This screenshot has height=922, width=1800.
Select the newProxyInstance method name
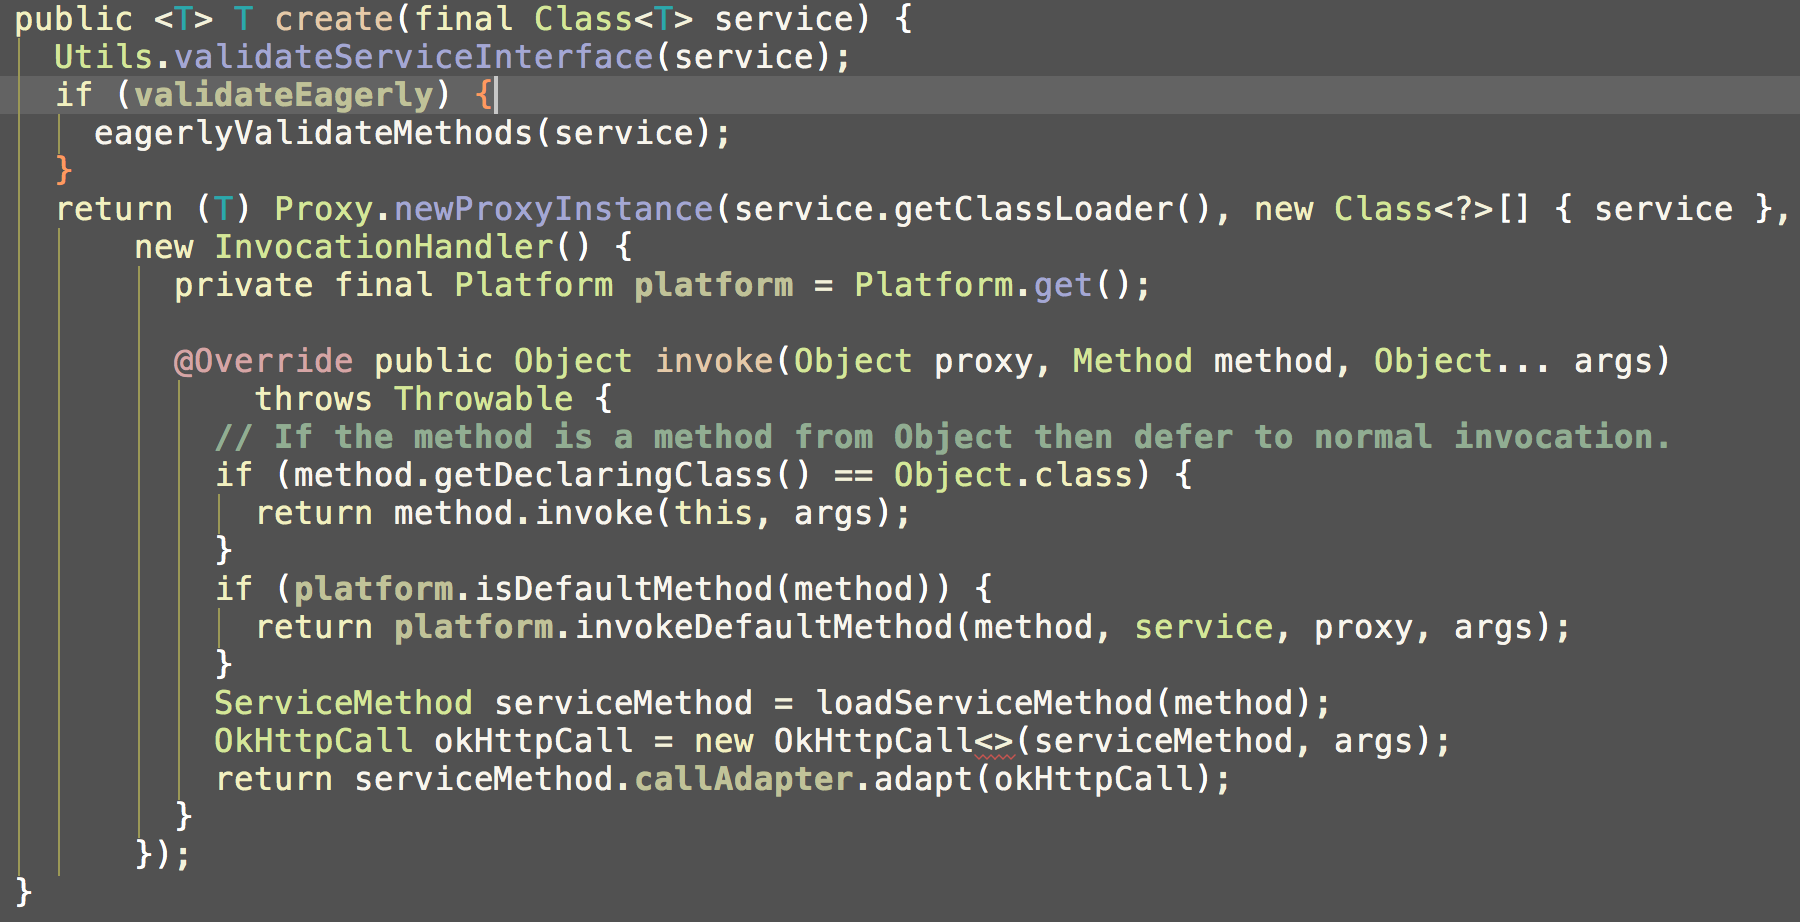pos(553,209)
